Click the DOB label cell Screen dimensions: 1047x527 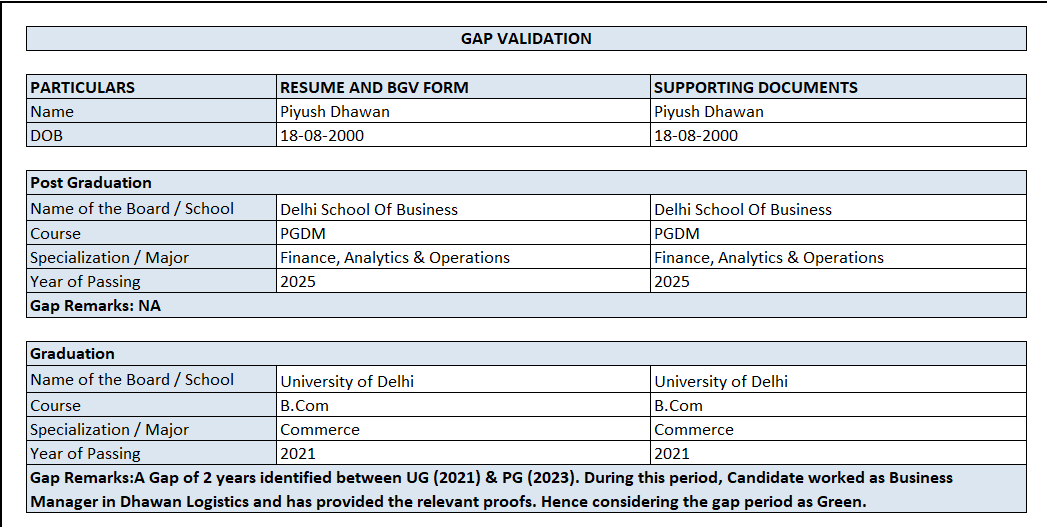coord(152,136)
